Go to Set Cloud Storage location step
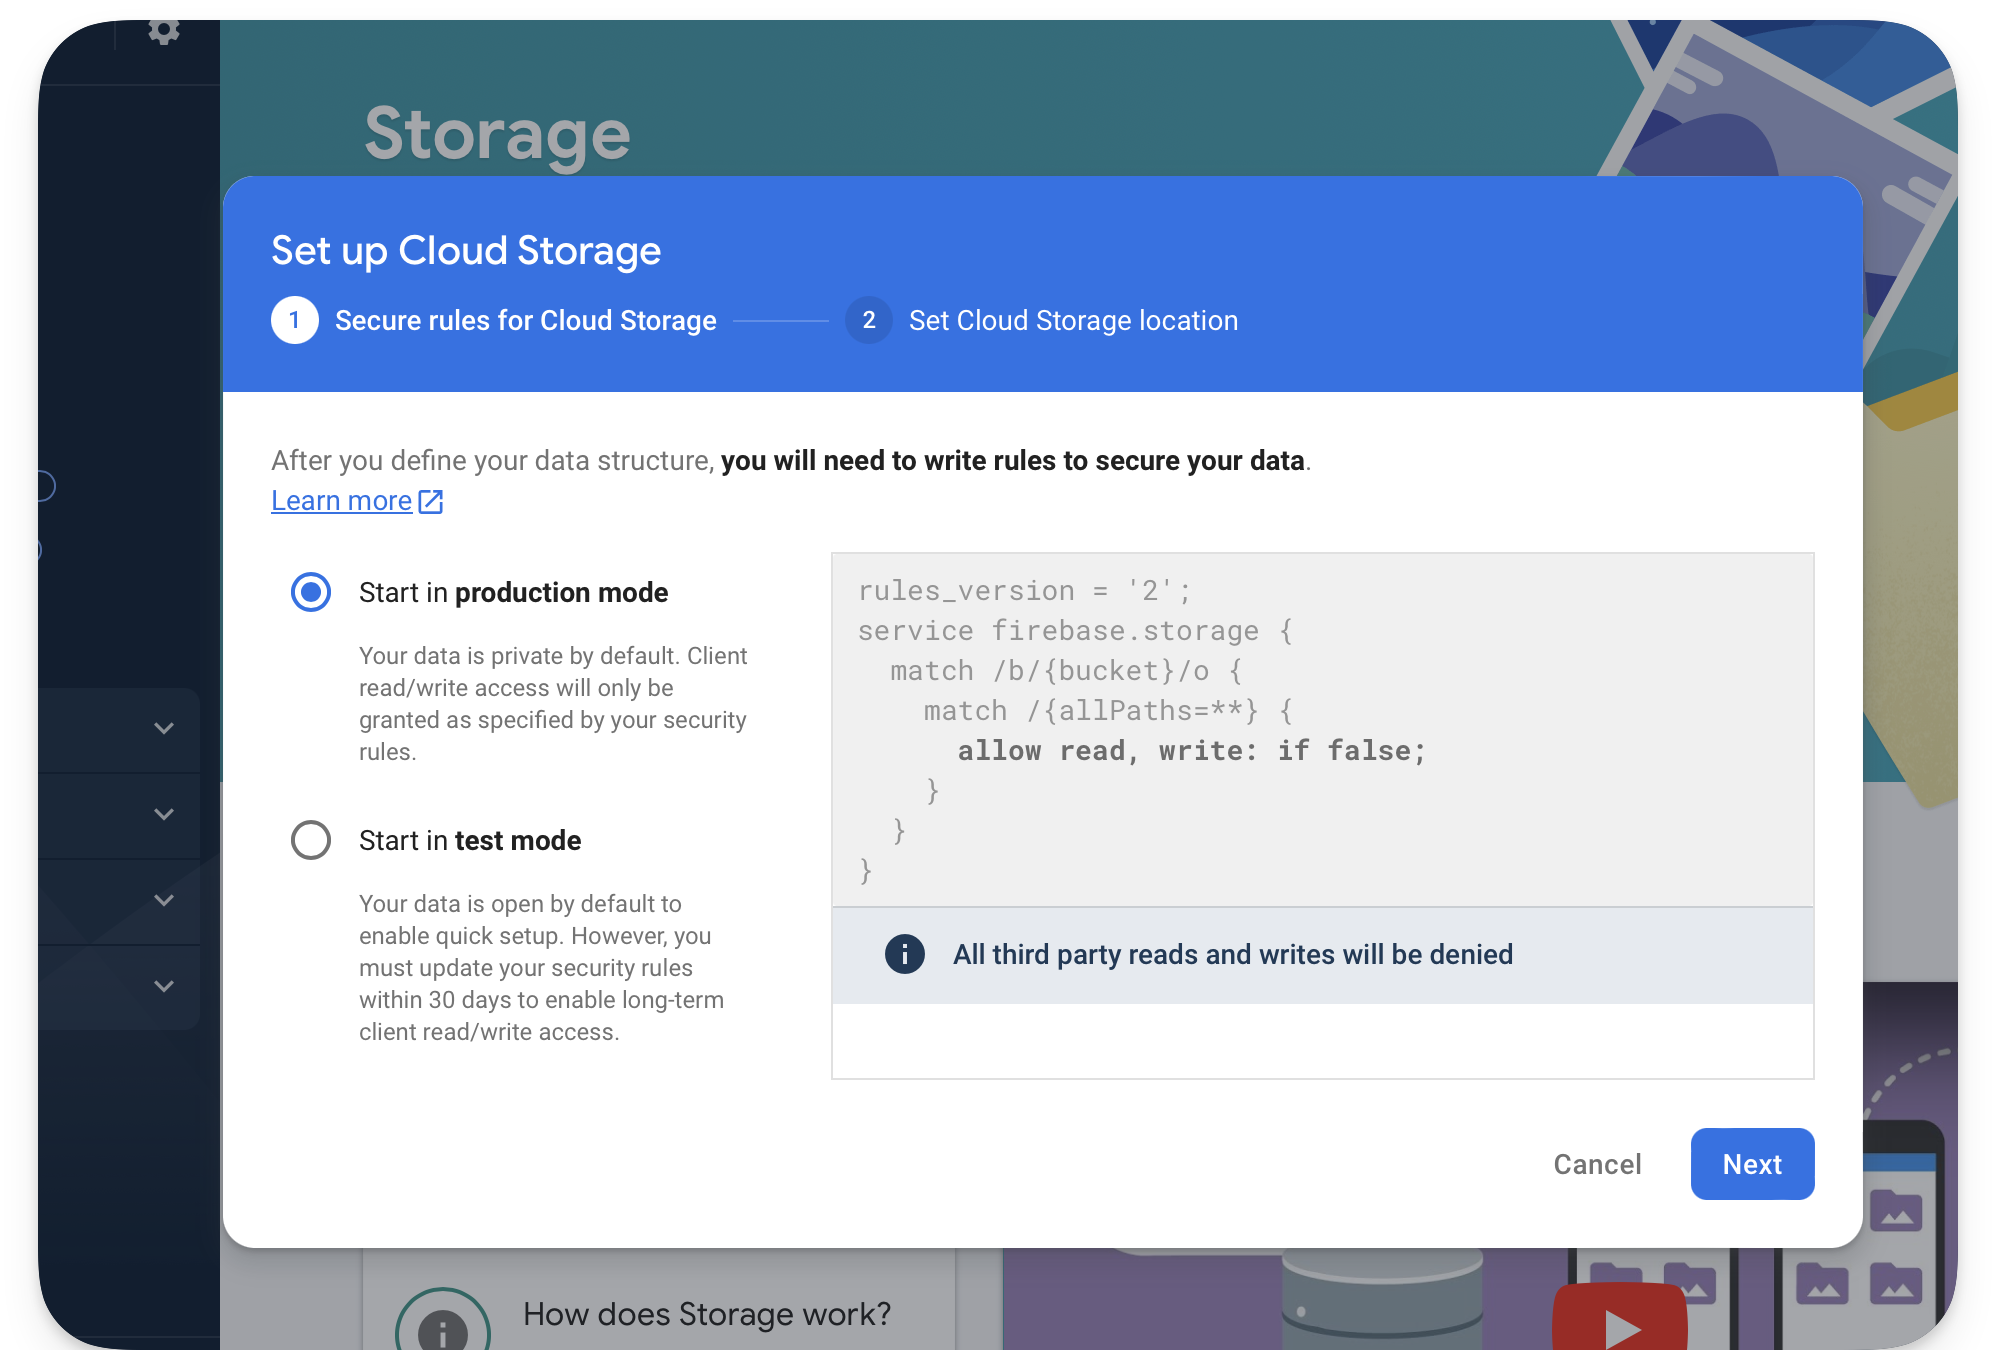The image size is (1996, 1350). 1073,320
